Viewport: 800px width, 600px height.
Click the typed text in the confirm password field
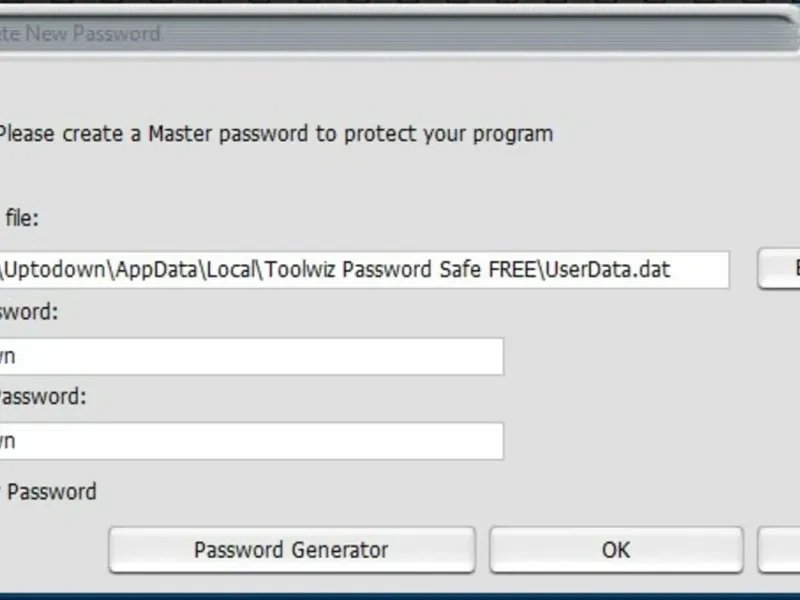[x=7, y=441]
